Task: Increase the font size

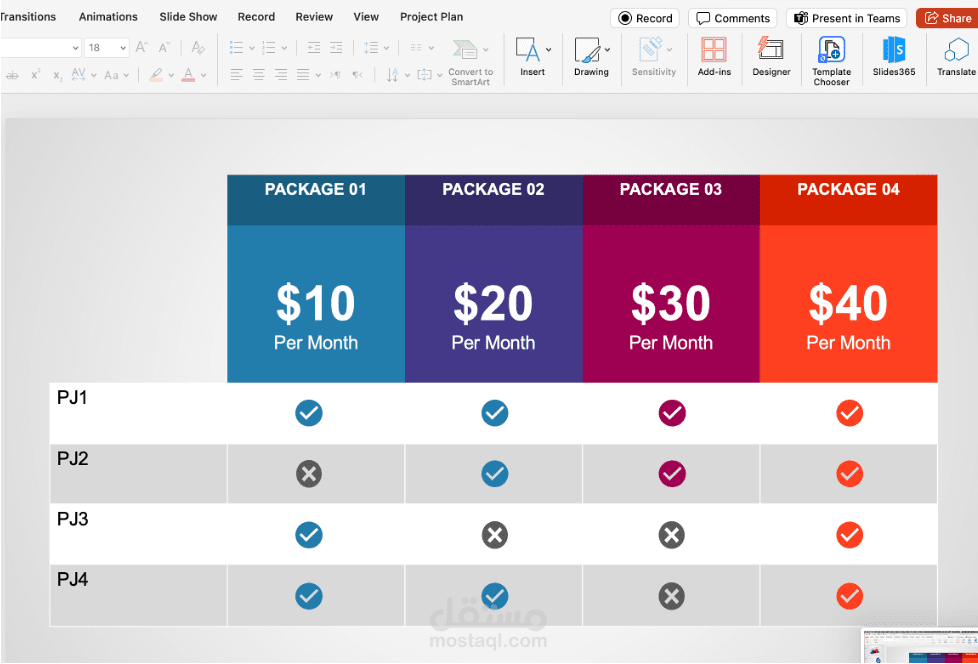Action: pyautogui.click(x=142, y=47)
